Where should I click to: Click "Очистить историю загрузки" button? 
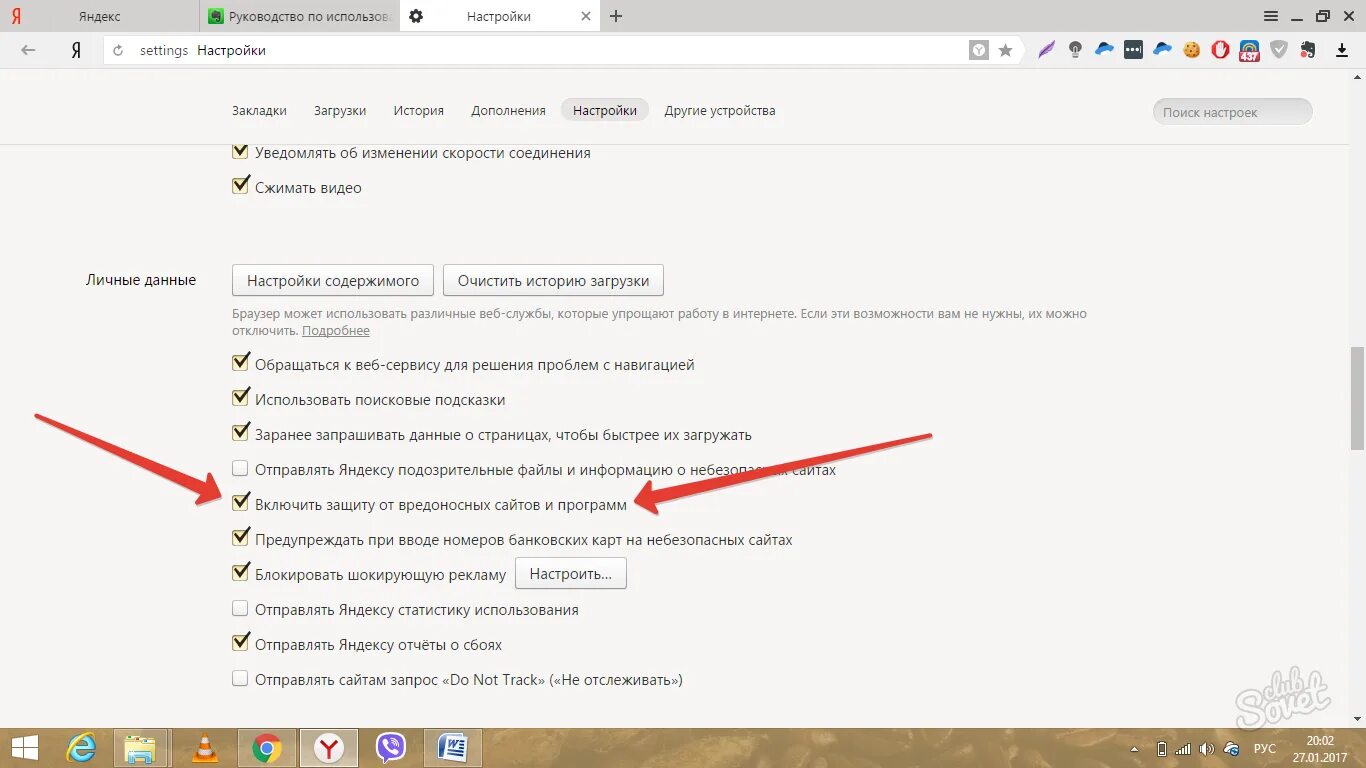point(553,281)
